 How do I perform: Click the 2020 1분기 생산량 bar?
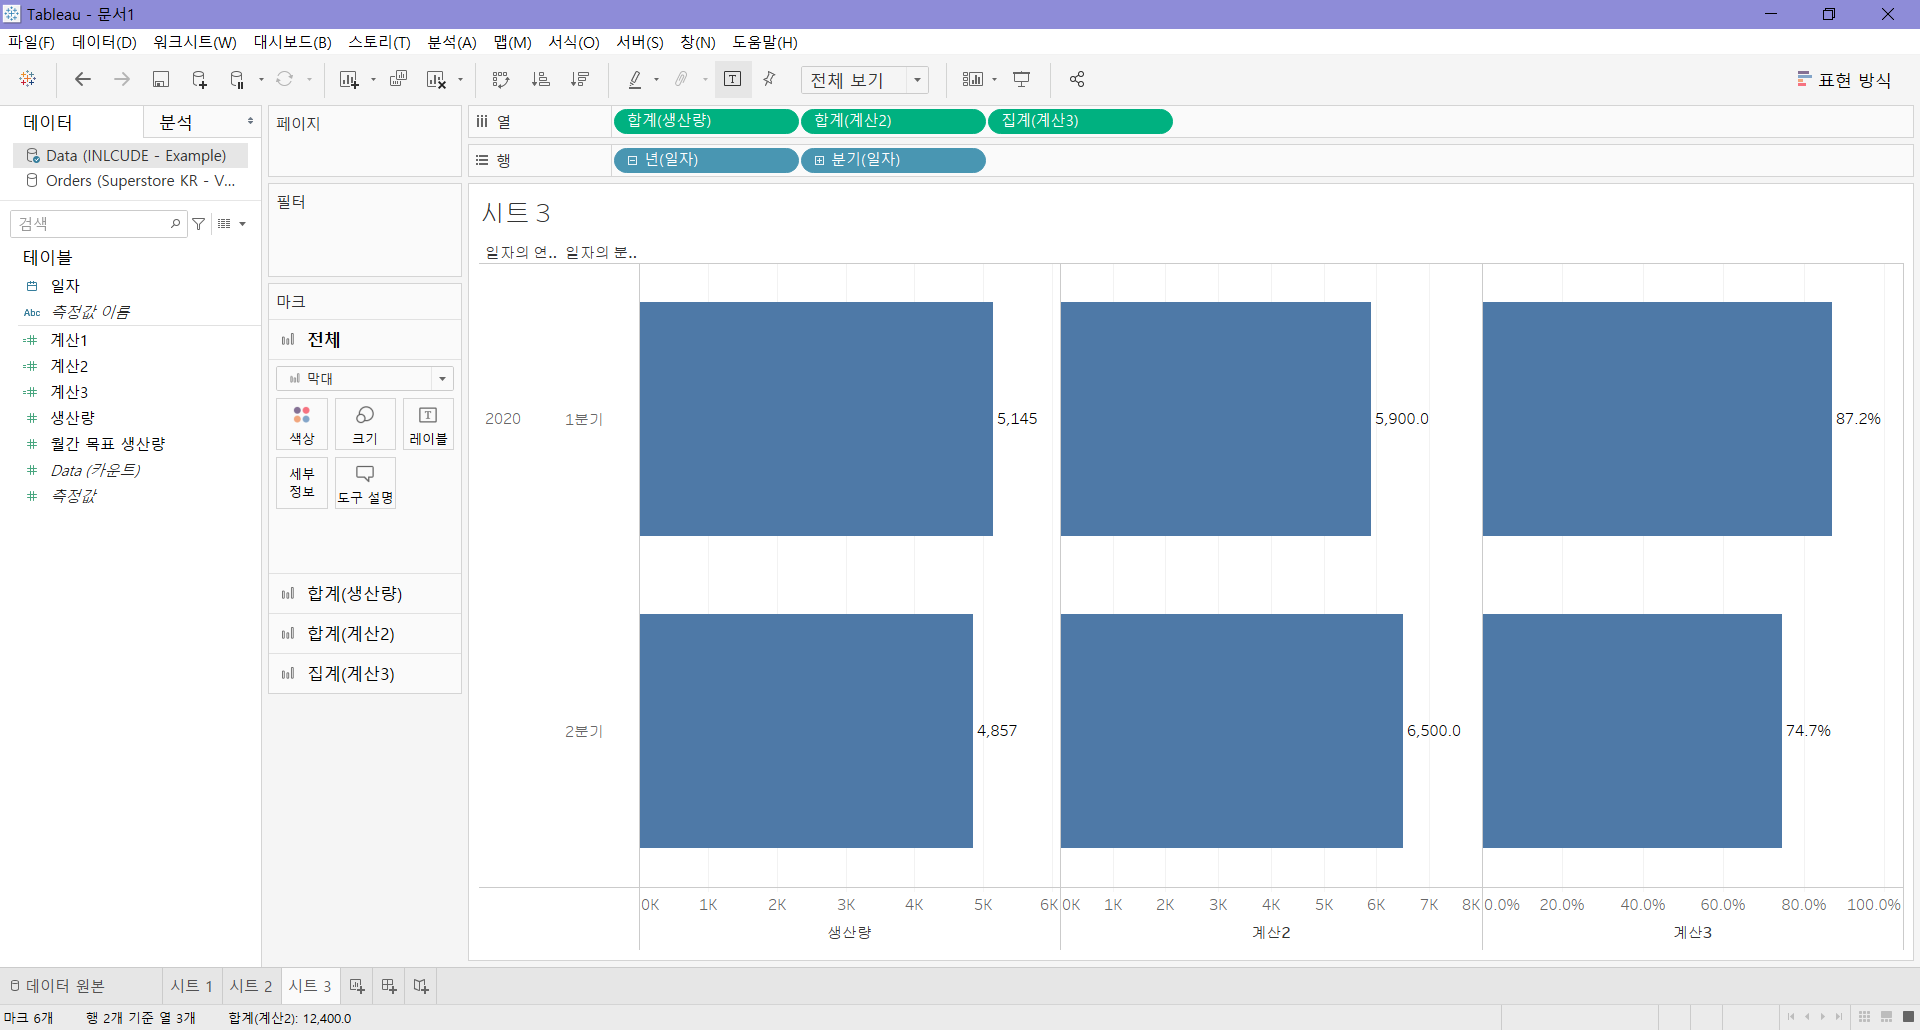pos(816,419)
